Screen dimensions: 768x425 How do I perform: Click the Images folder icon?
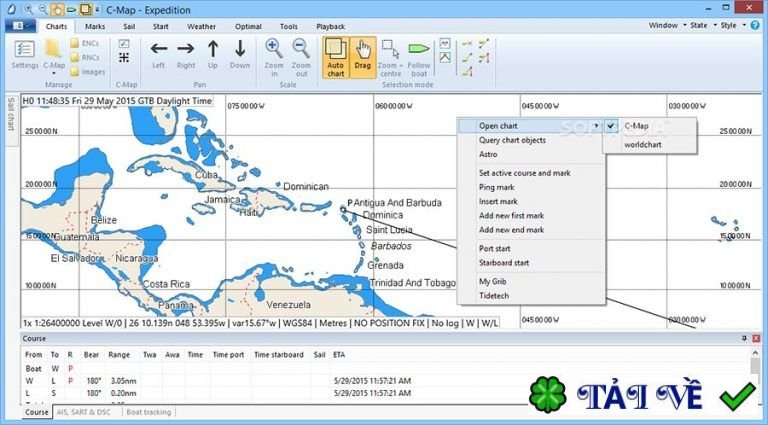[x=74, y=72]
